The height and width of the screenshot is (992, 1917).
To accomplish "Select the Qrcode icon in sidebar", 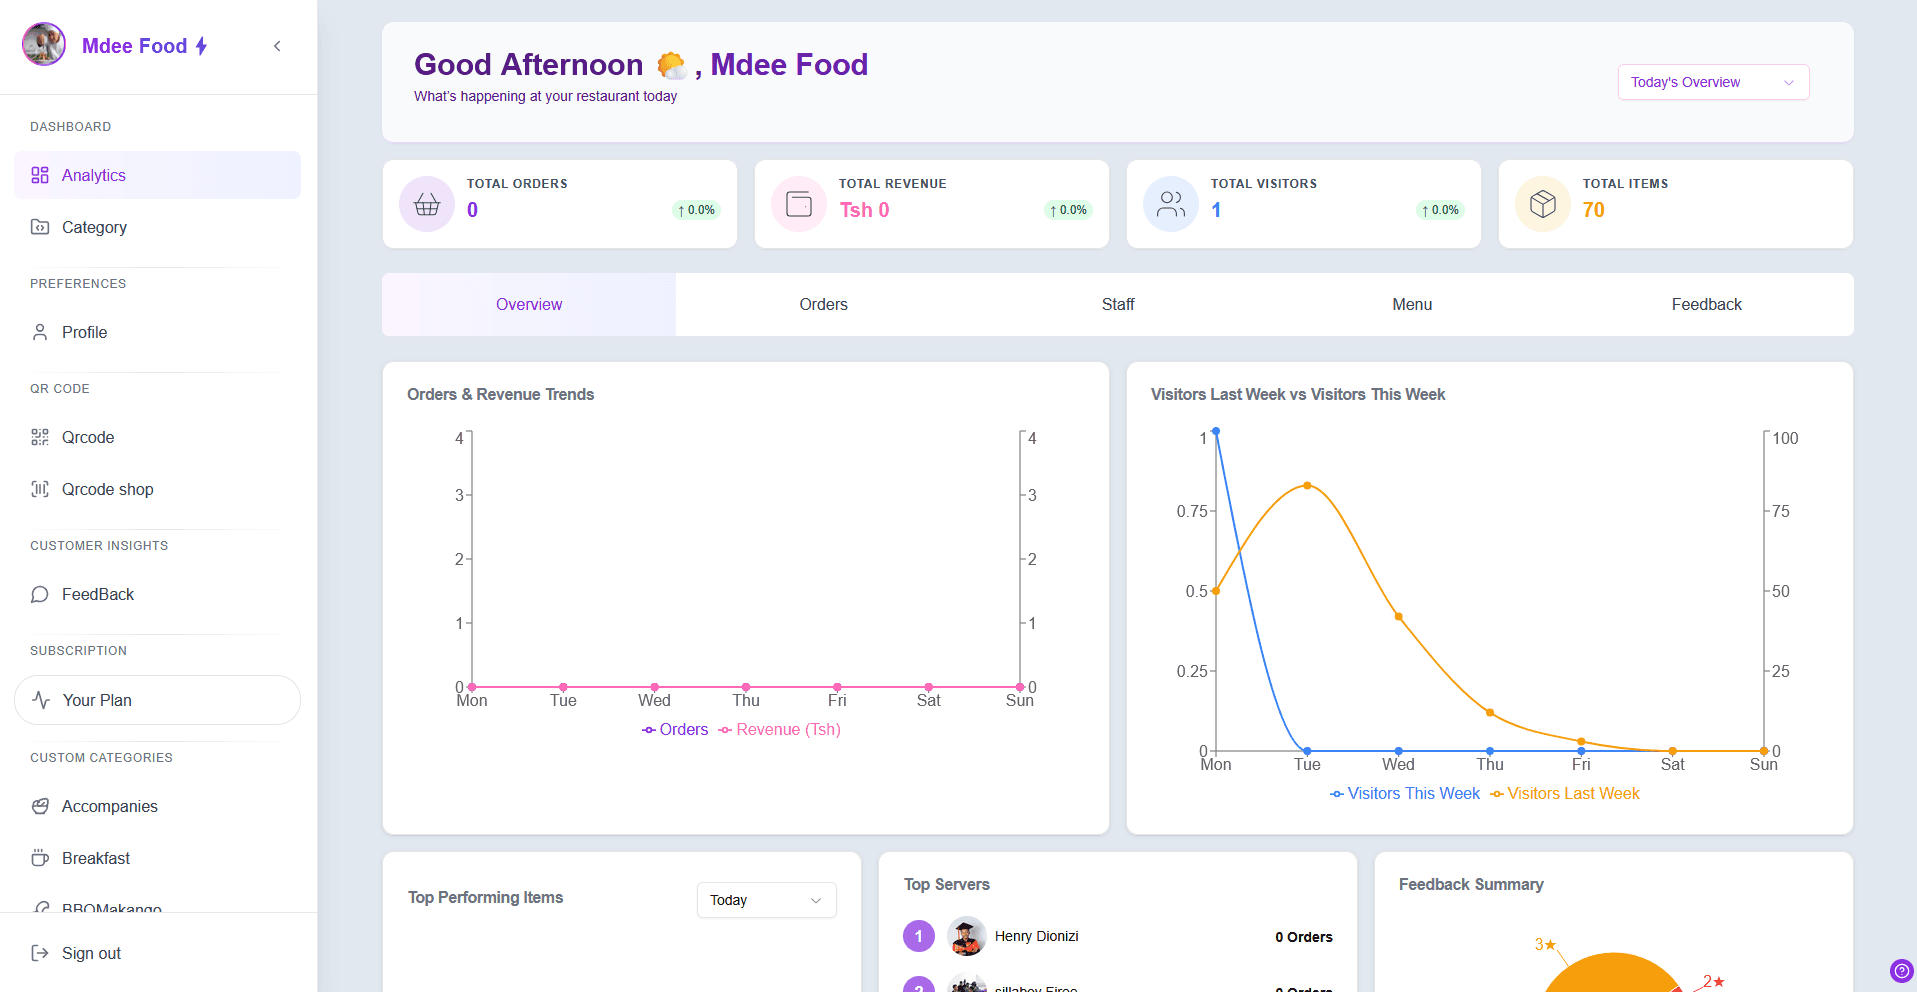I will tap(40, 437).
